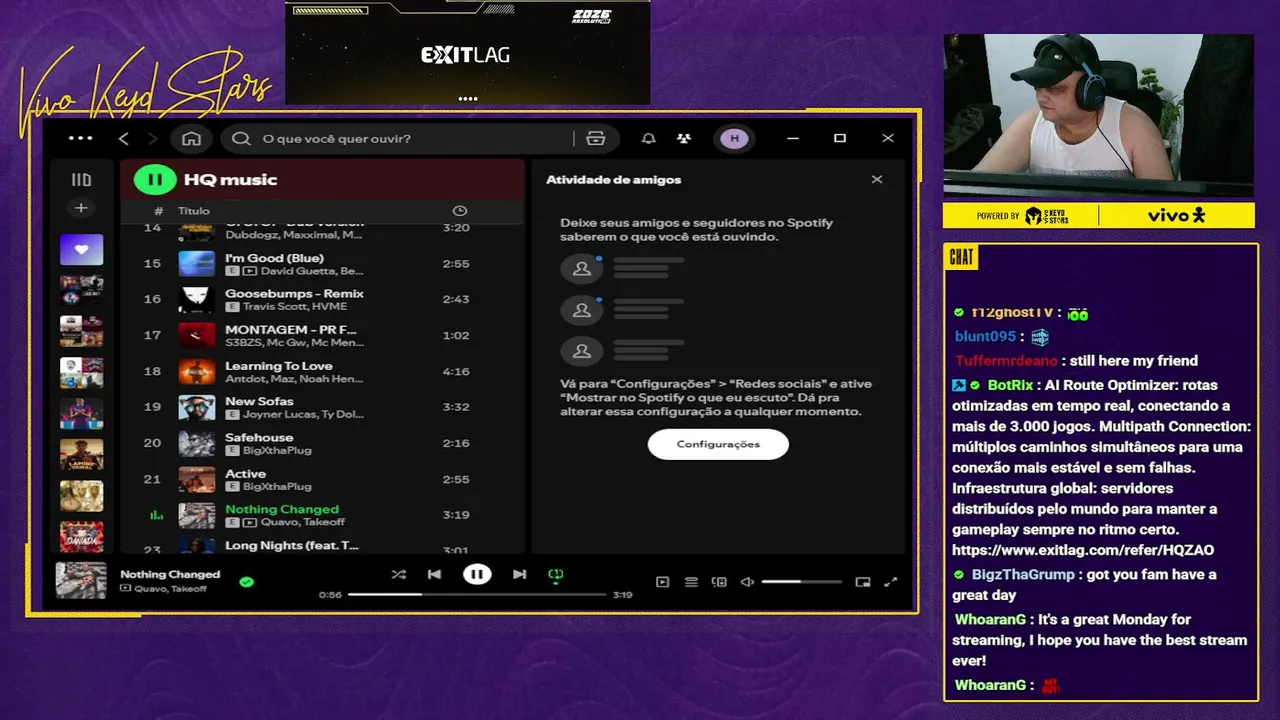Sort by the duration clock icon
Screen dimensions: 1280x720
pyautogui.click(x=459, y=211)
